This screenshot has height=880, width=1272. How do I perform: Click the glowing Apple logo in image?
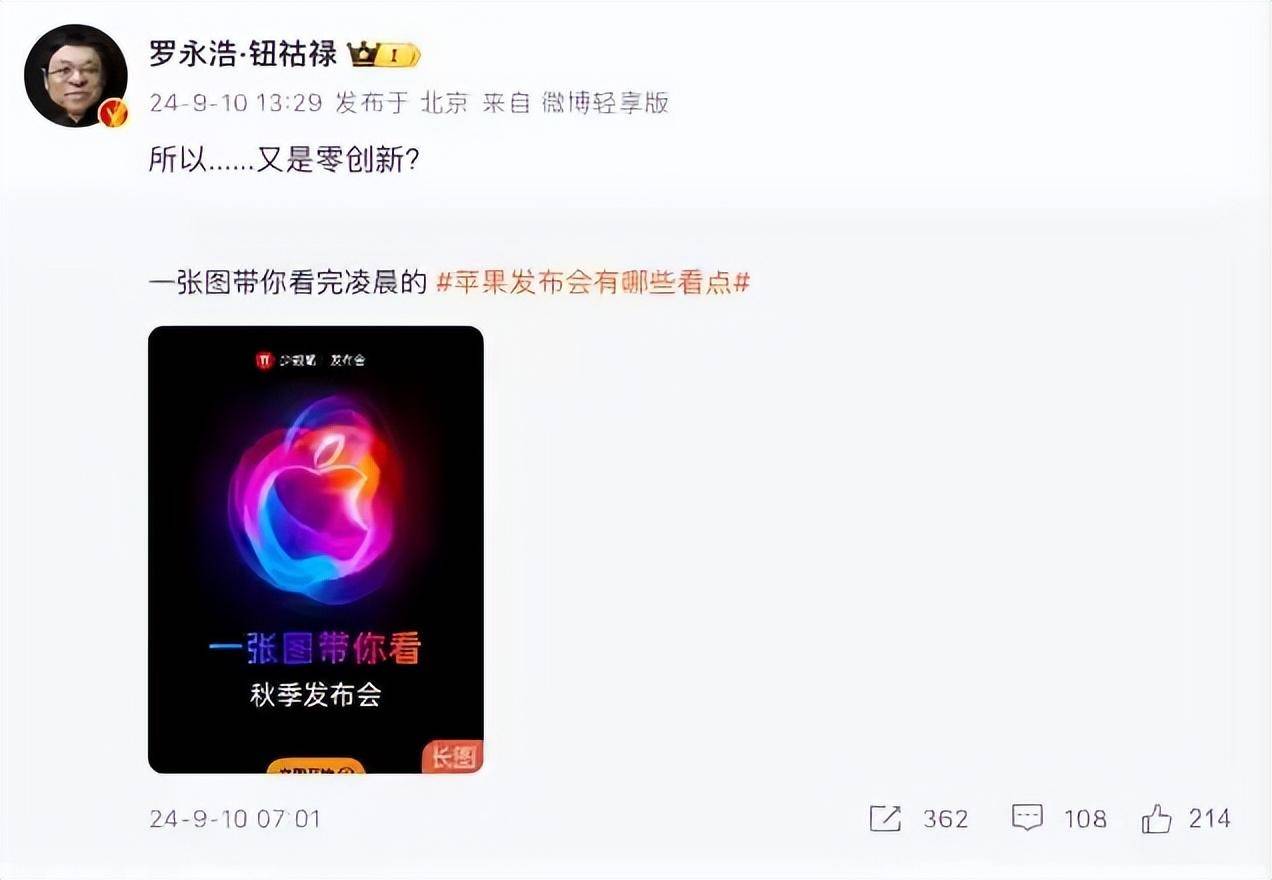coord(315,499)
